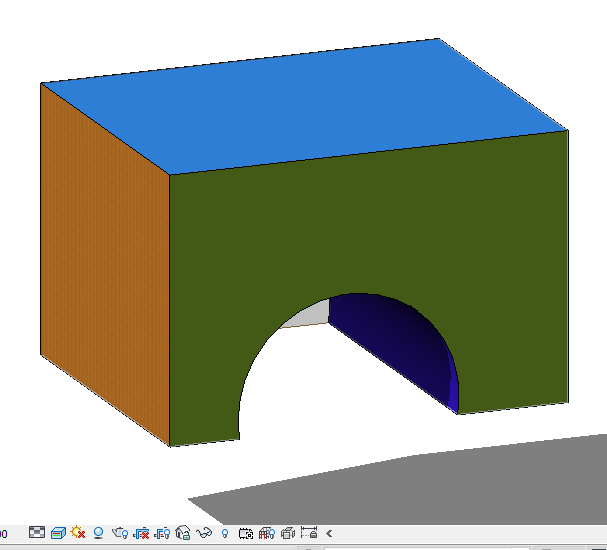Open the Unlocked 3D View house icon
607x550 pixels.
183,533
